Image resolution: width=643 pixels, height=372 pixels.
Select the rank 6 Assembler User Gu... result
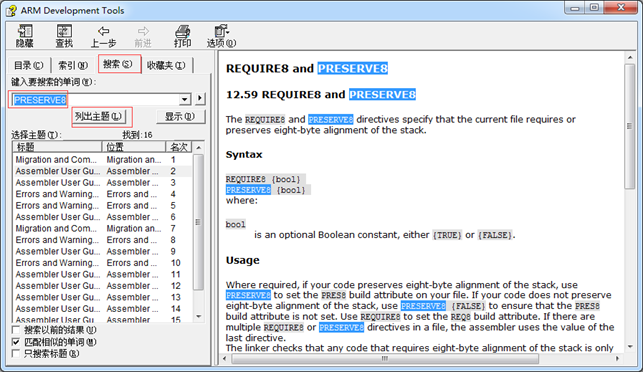pos(103,217)
